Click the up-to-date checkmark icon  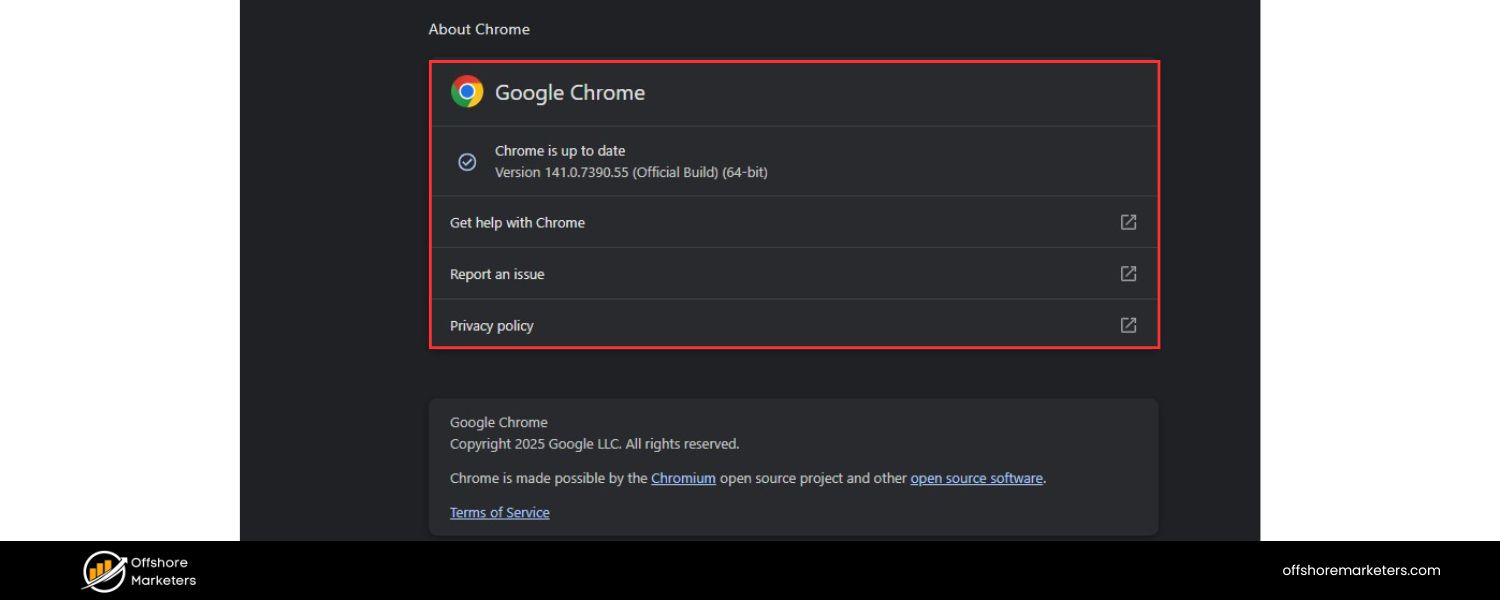(x=467, y=162)
